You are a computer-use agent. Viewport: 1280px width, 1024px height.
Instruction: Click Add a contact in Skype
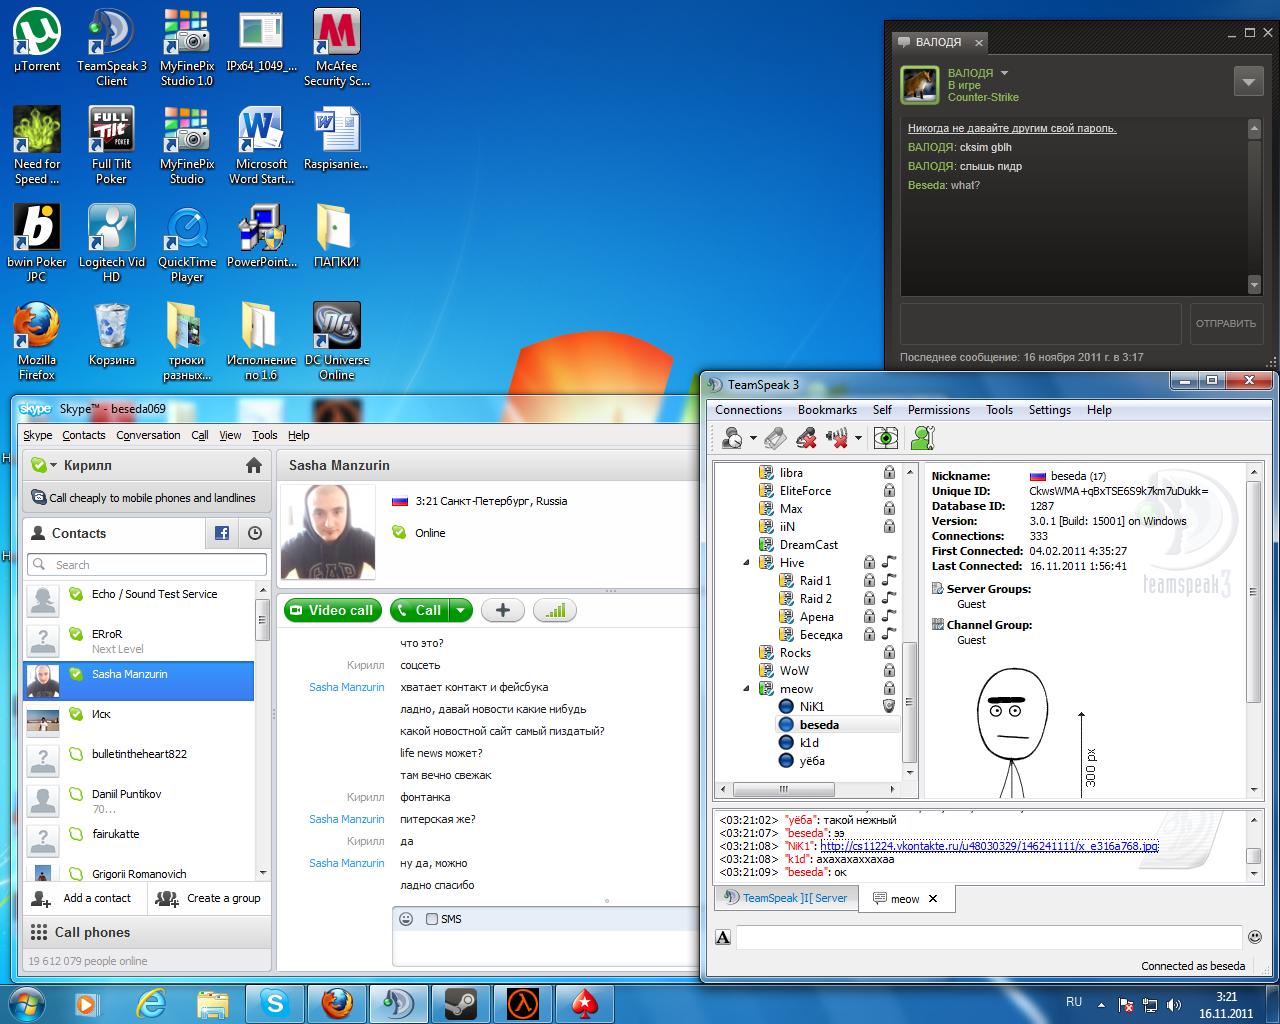(x=83, y=898)
